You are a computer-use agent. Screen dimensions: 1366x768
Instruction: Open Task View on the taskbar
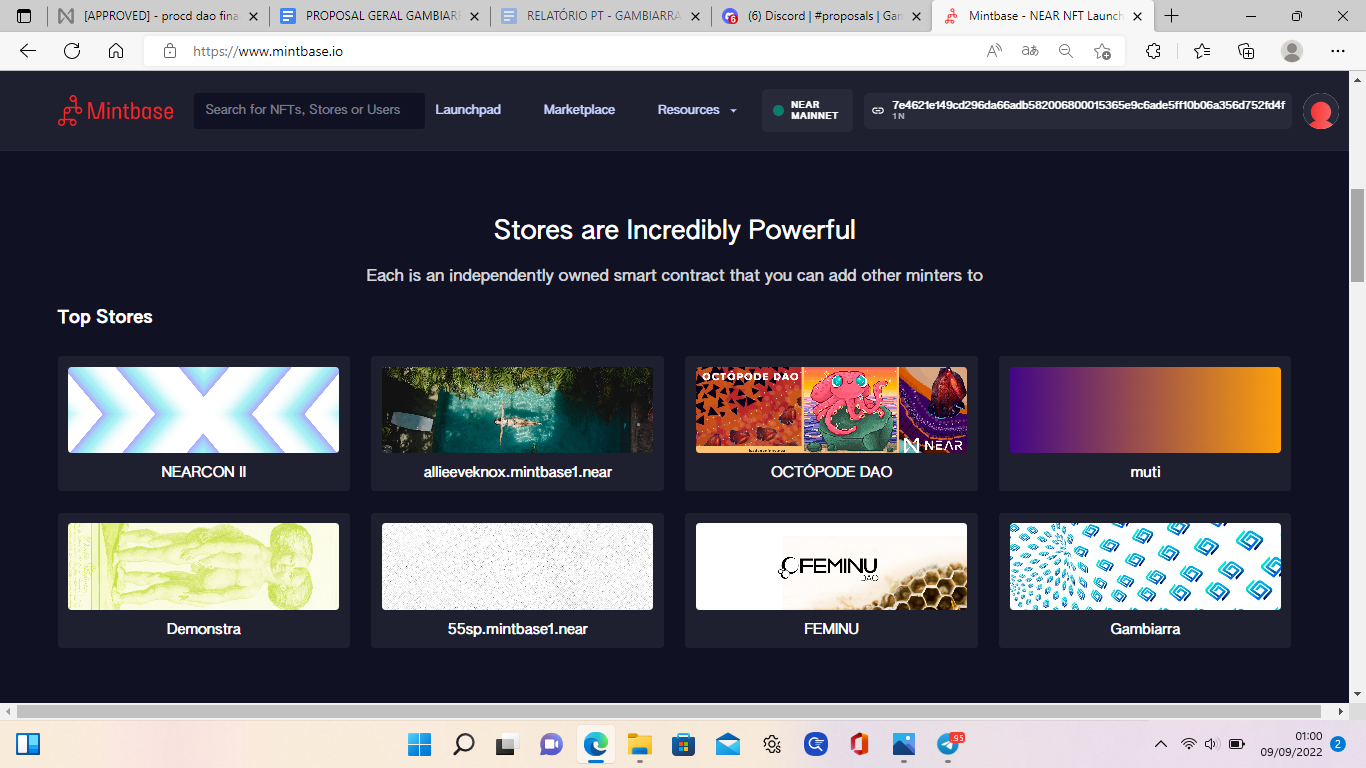tap(508, 744)
